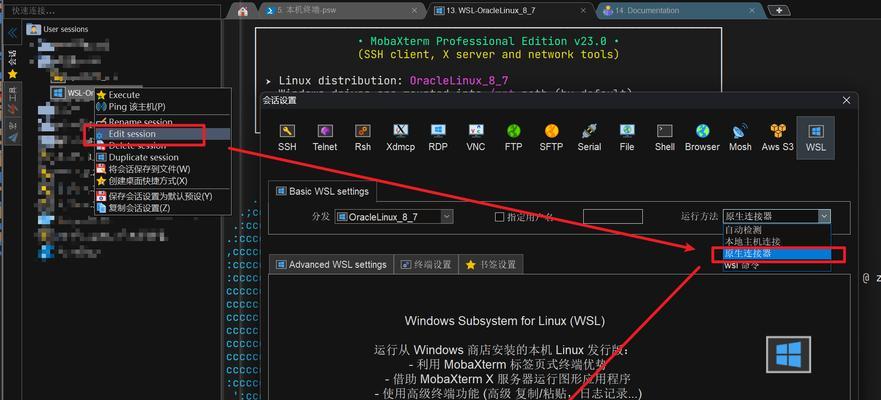Switch to 14. Documentation tab
This screenshot has width=881, height=400.
pos(681,10)
